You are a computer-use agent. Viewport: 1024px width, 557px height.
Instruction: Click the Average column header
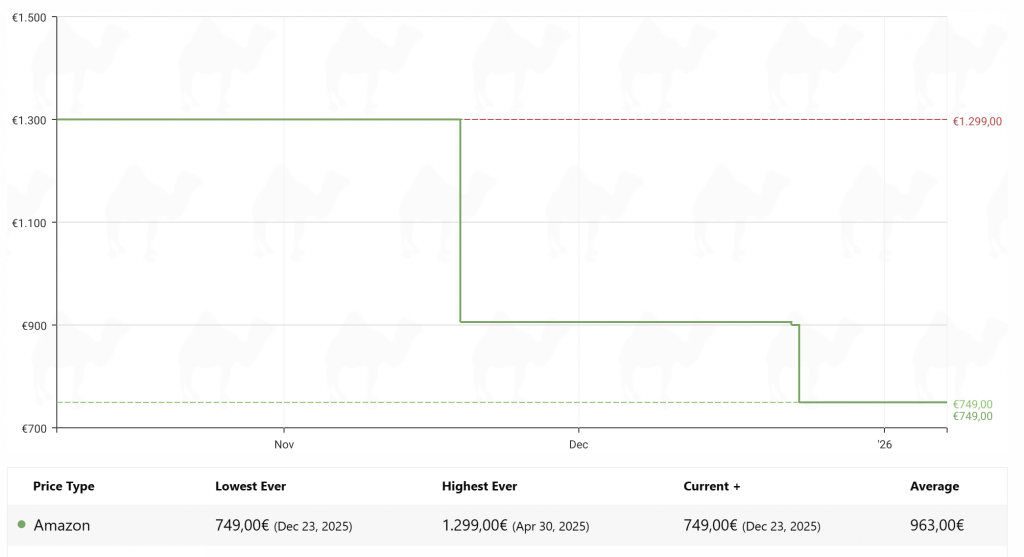click(x=934, y=487)
